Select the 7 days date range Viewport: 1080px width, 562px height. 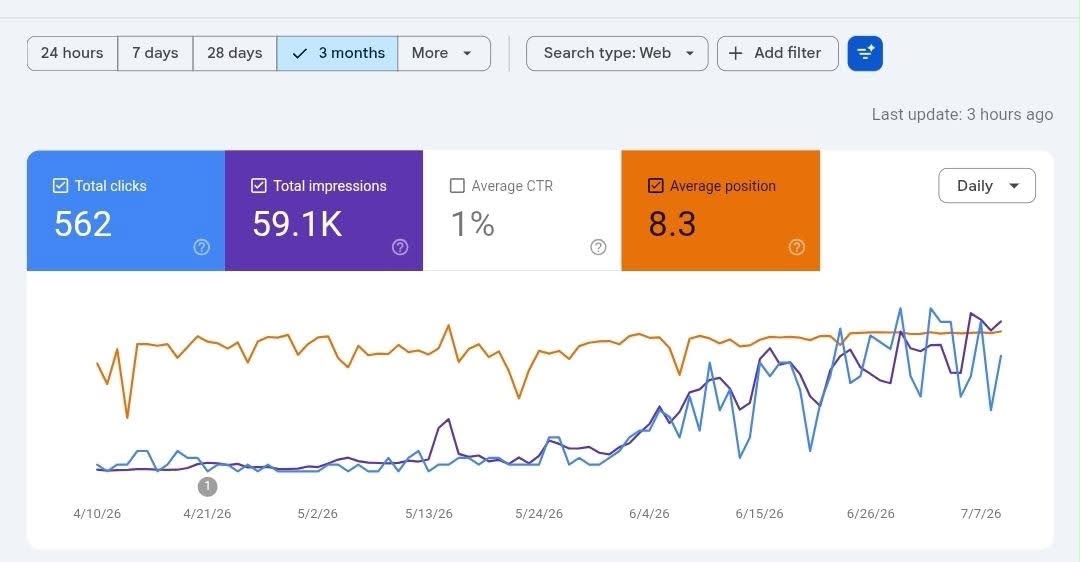[x=155, y=53]
